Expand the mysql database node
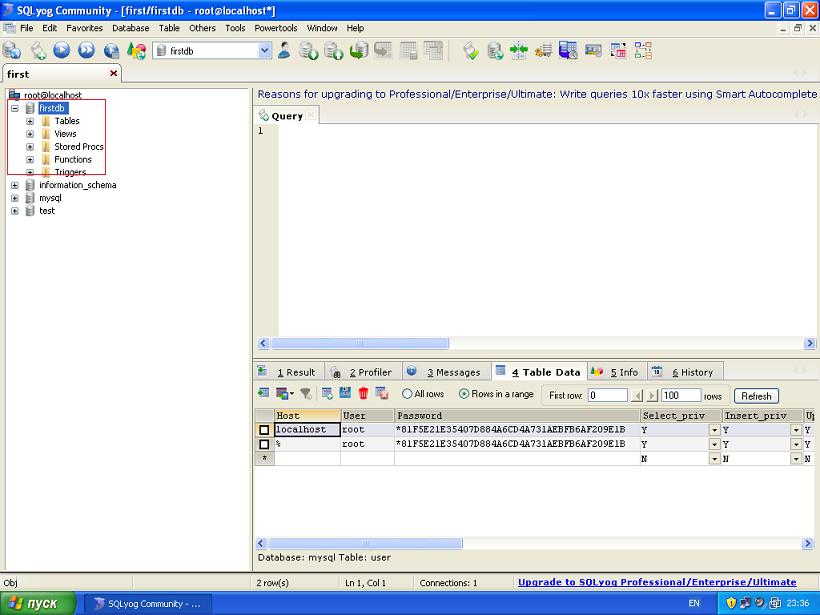The image size is (820, 615). click(15, 198)
